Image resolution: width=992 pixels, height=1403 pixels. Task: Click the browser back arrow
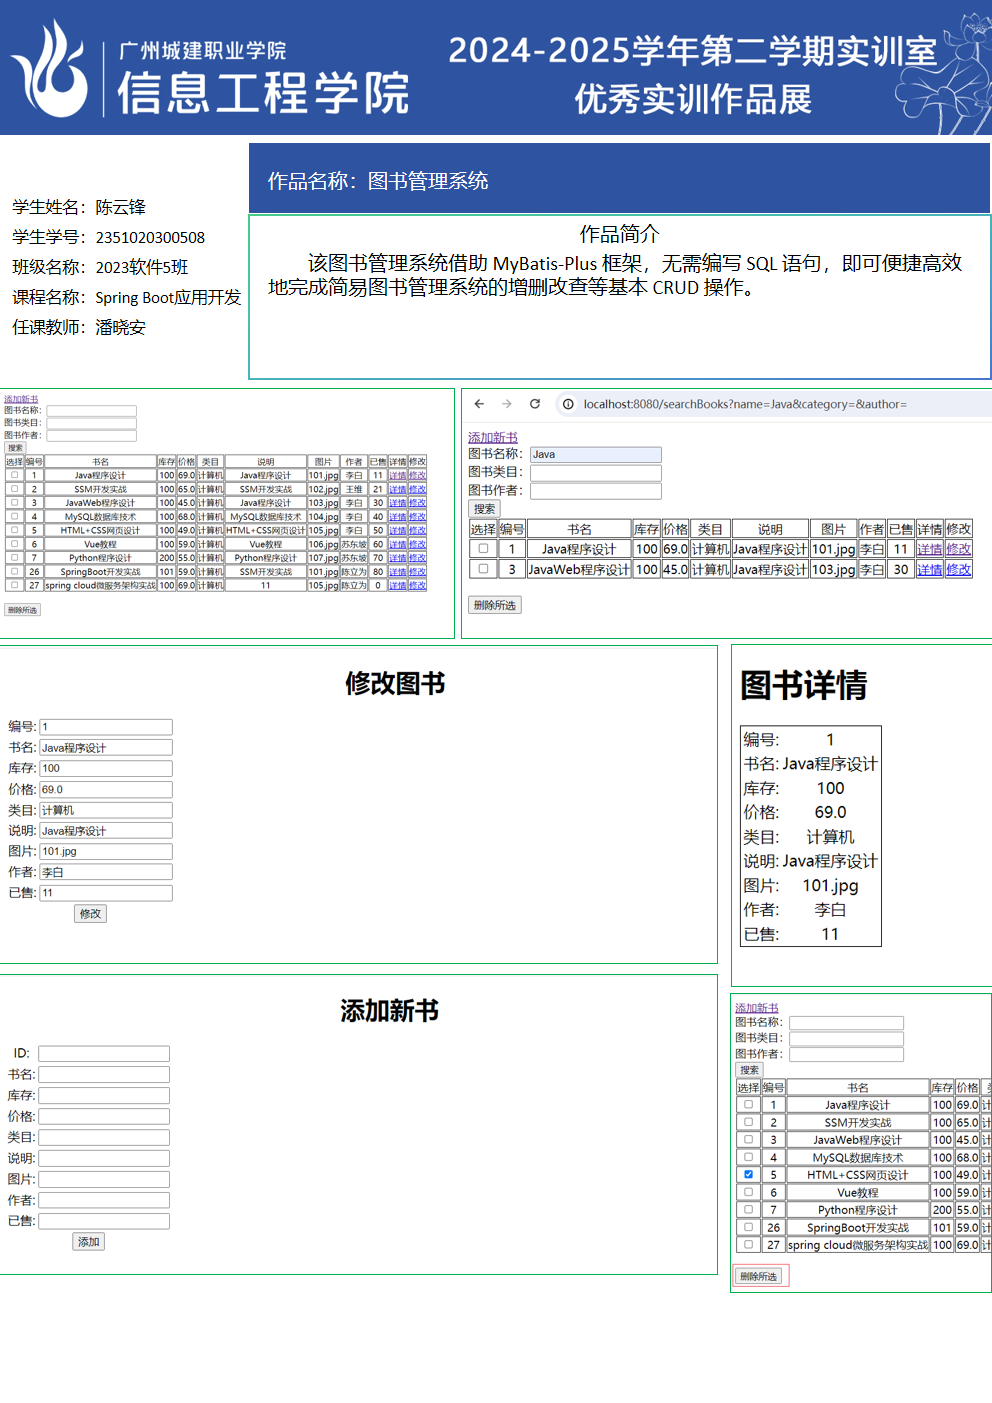pos(479,404)
